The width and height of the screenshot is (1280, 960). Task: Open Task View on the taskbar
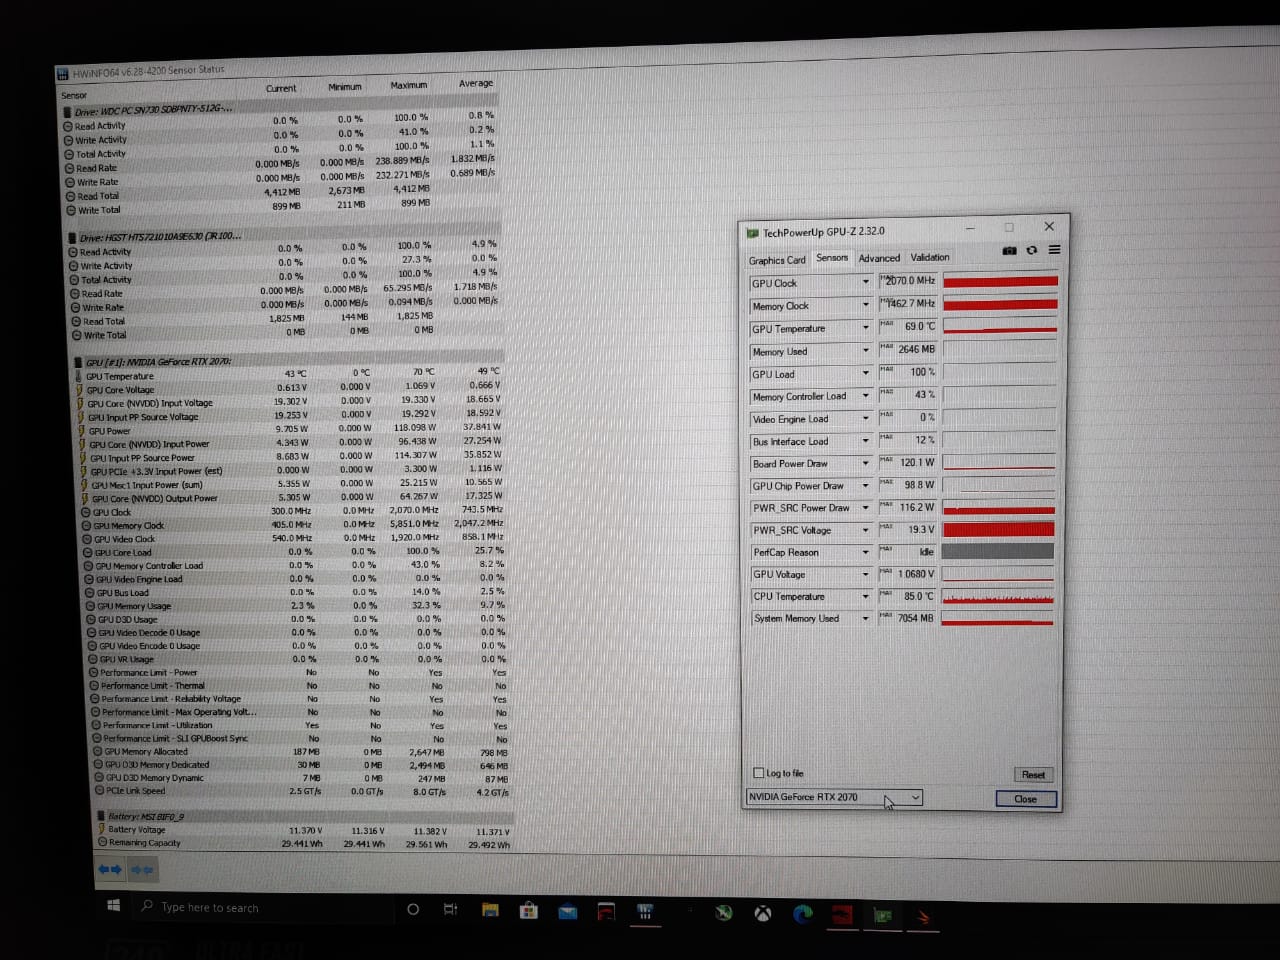tap(450, 909)
